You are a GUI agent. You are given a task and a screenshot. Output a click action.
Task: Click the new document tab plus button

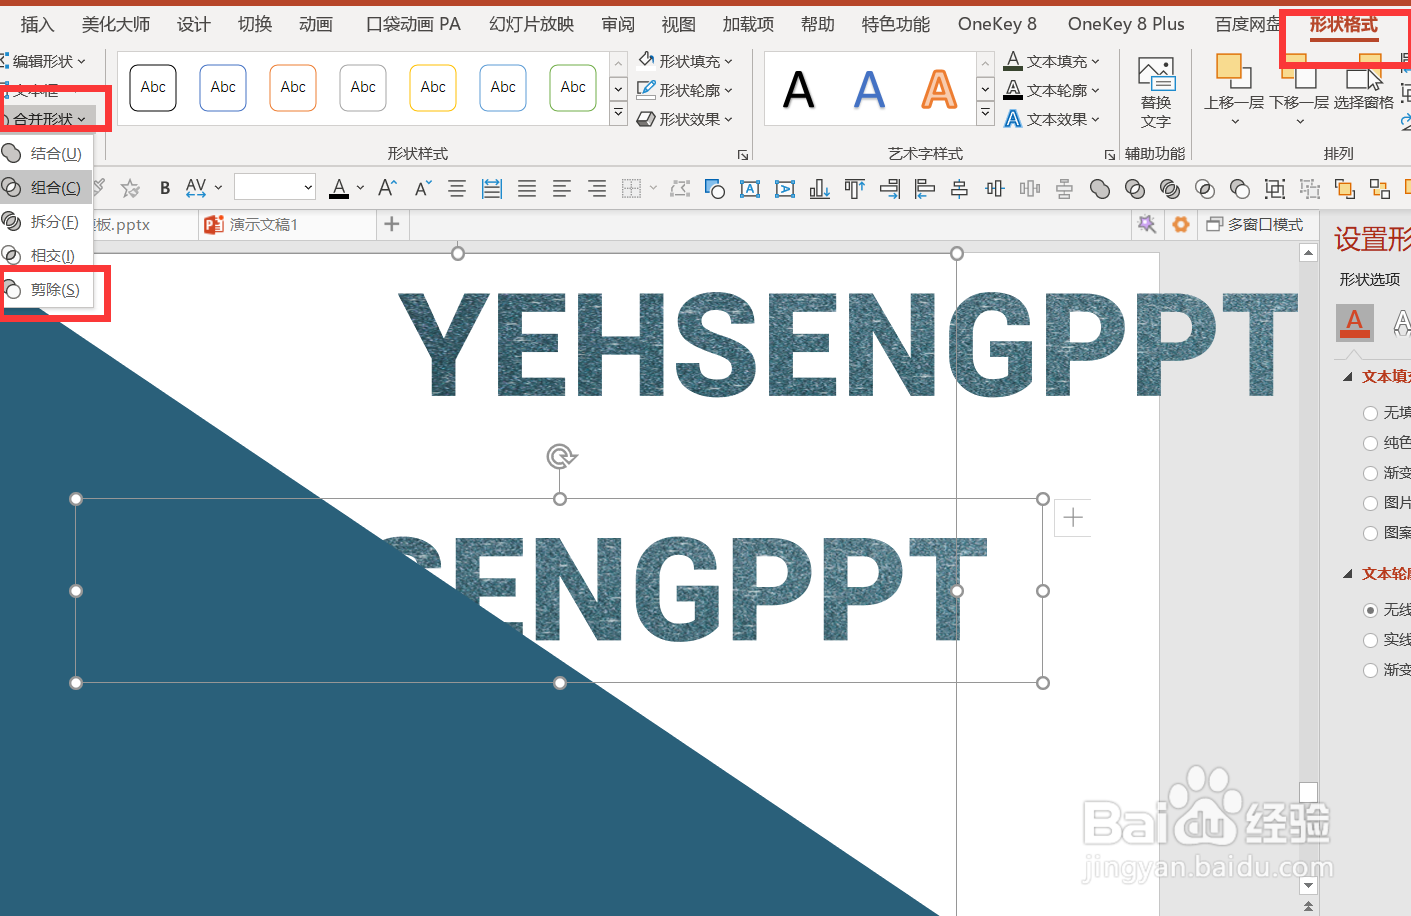point(392,225)
